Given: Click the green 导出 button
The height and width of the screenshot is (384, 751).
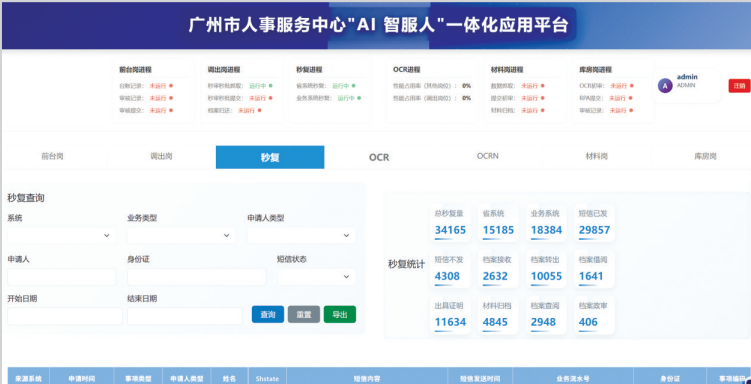Looking at the screenshot, I should coord(340,315).
